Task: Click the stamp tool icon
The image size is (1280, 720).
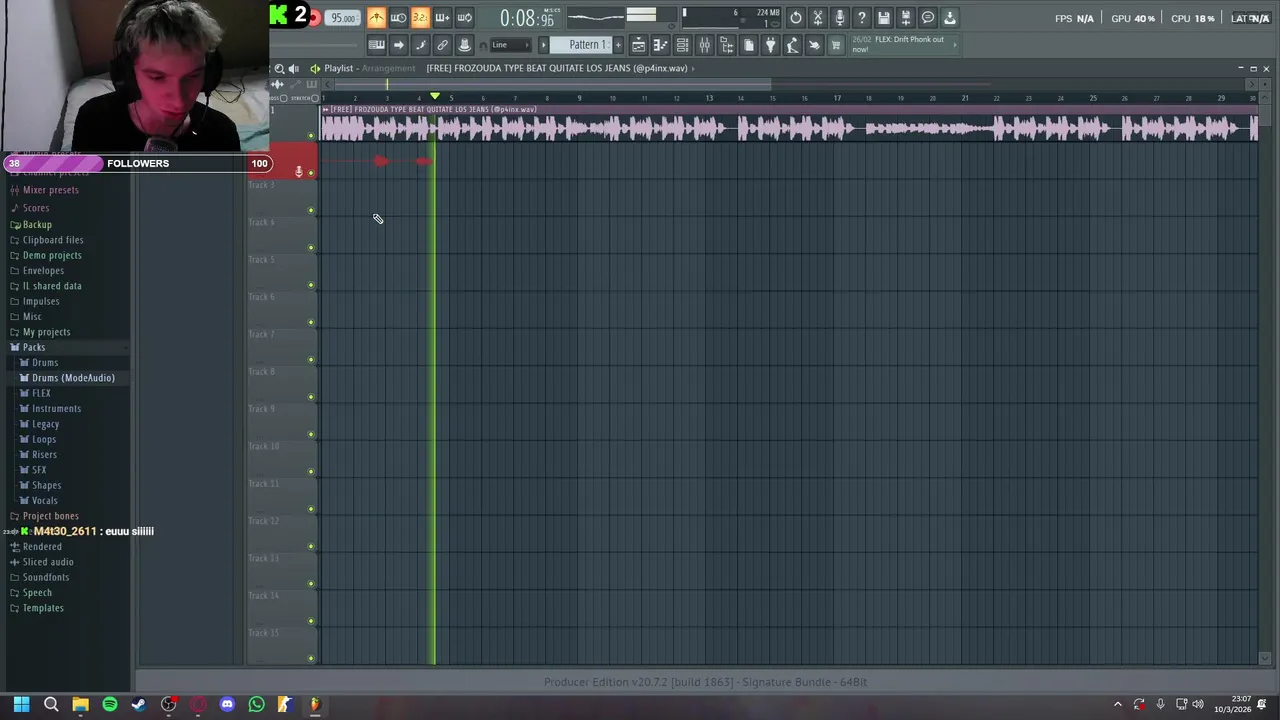Action: [x=464, y=45]
